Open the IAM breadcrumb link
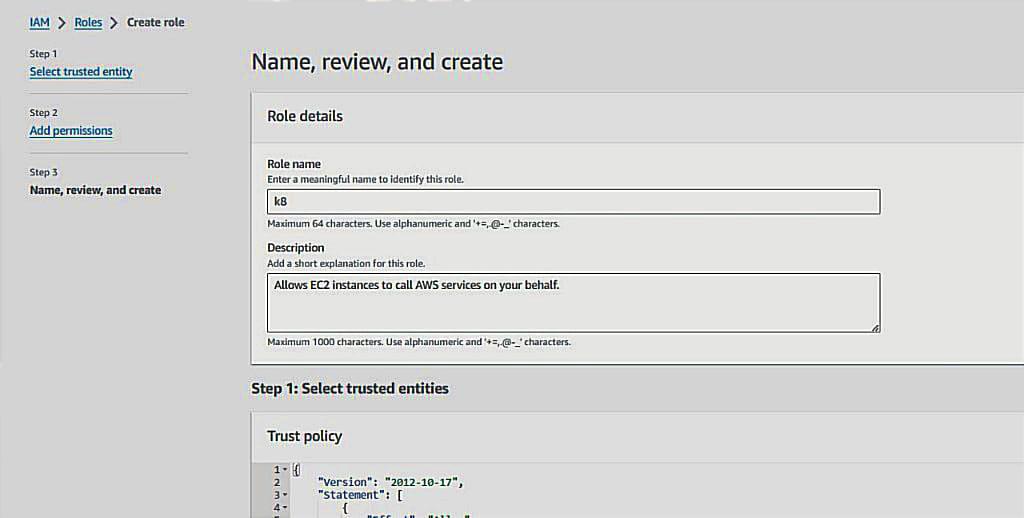The image size is (1024, 518). (x=39, y=22)
